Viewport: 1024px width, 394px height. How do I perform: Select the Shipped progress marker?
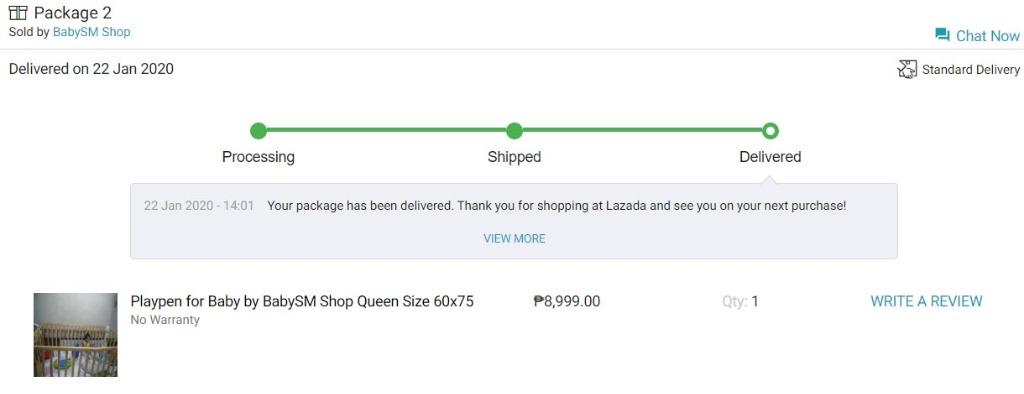point(514,131)
